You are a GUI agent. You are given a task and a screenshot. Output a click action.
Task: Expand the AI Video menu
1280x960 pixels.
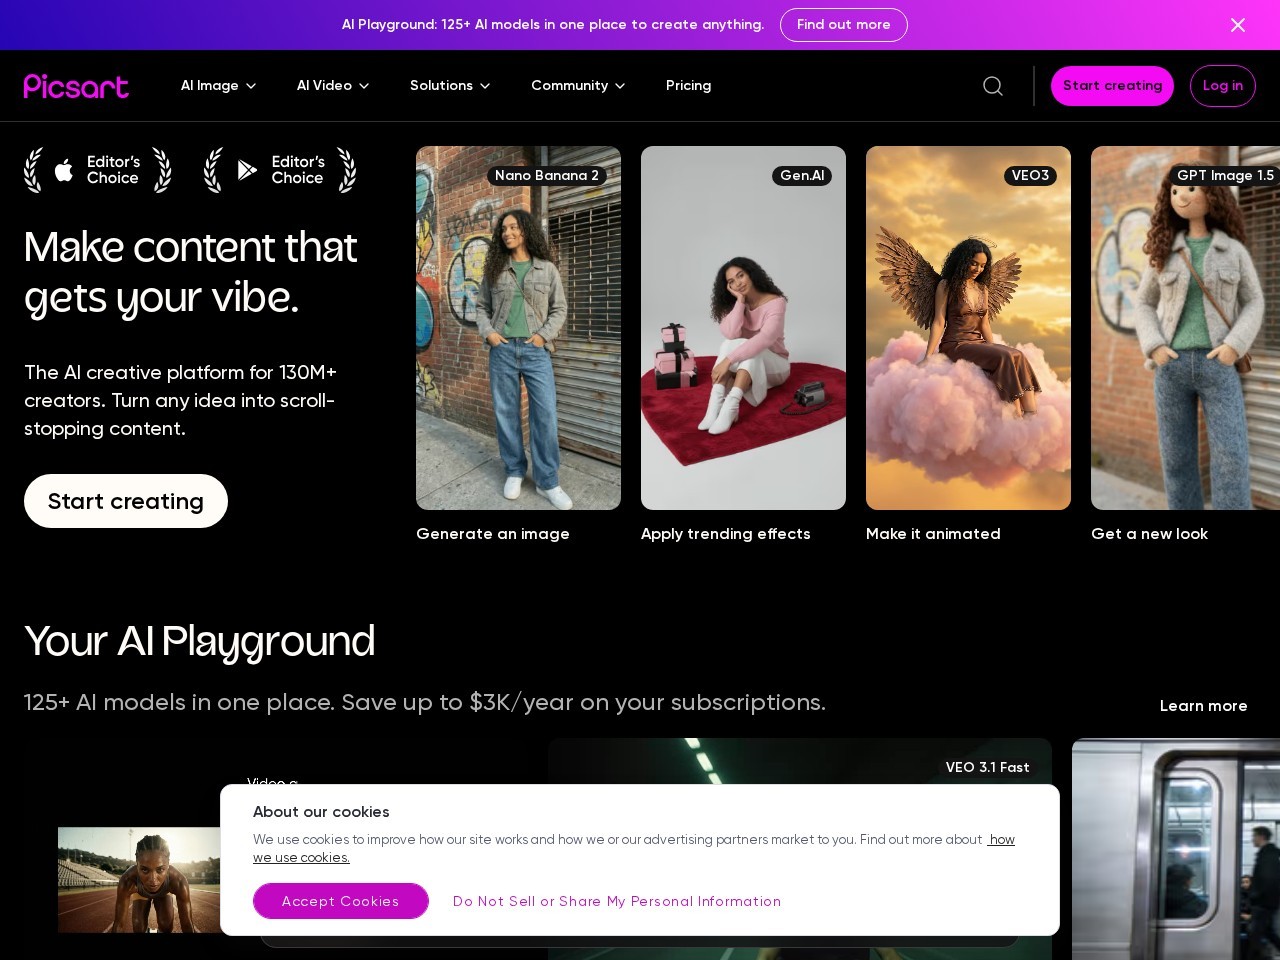[x=332, y=86]
